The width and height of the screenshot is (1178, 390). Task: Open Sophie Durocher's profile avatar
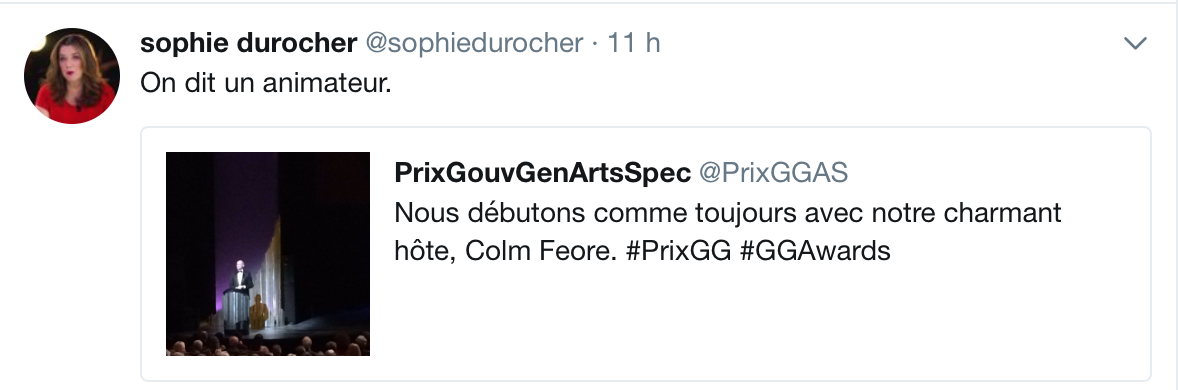(x=71, y=76)
